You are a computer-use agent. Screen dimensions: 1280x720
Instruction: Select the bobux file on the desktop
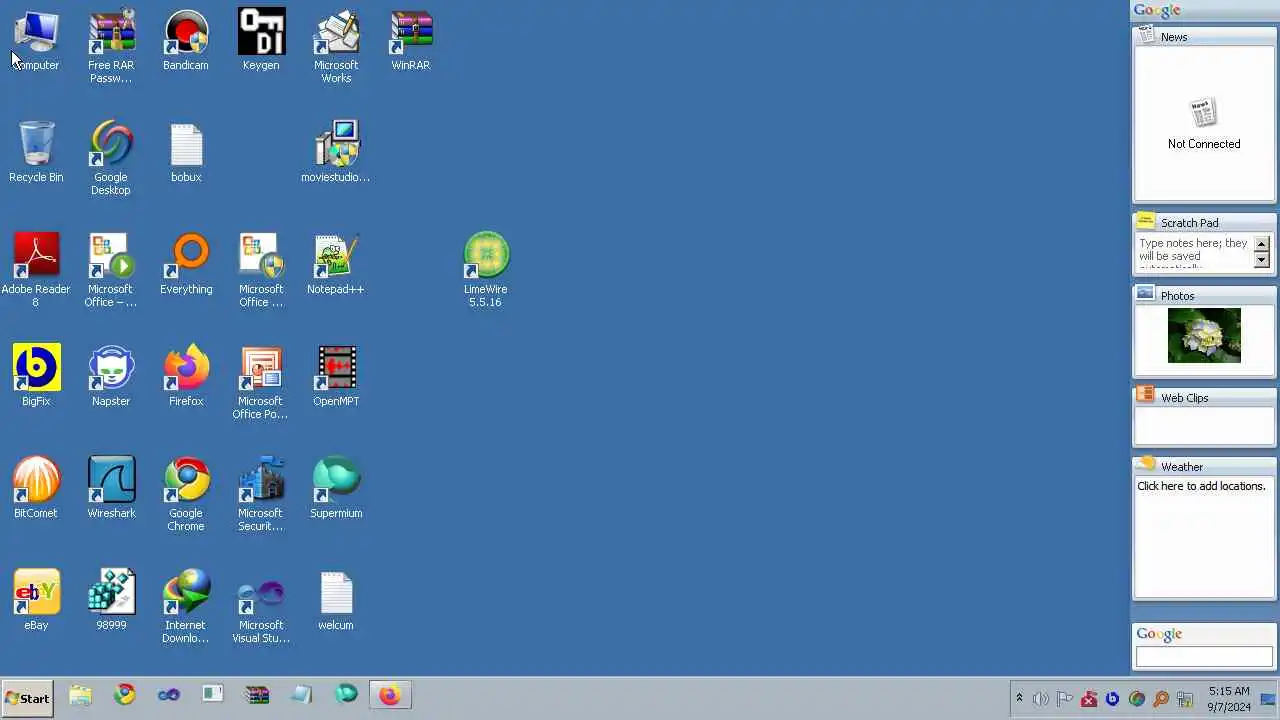[186, 152]
